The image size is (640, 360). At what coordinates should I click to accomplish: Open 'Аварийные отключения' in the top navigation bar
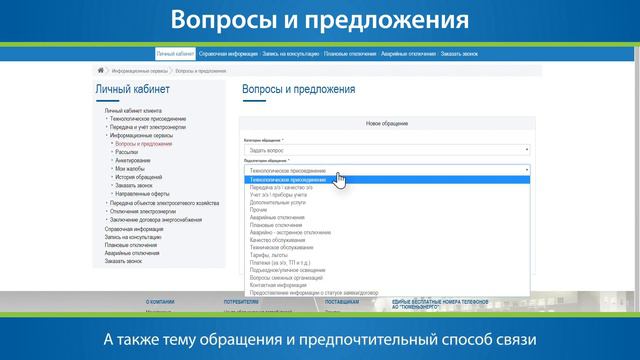pos(408,54)
